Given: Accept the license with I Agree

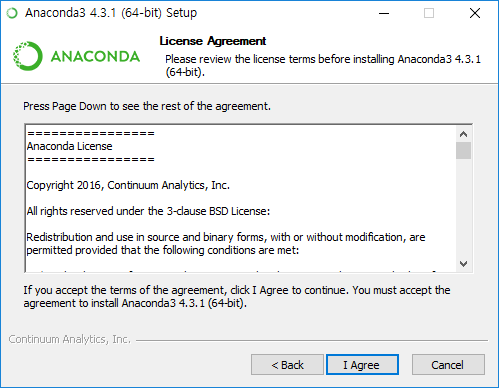Looking at the screenshot, I should pyautogui.click(x=362, y=365).
